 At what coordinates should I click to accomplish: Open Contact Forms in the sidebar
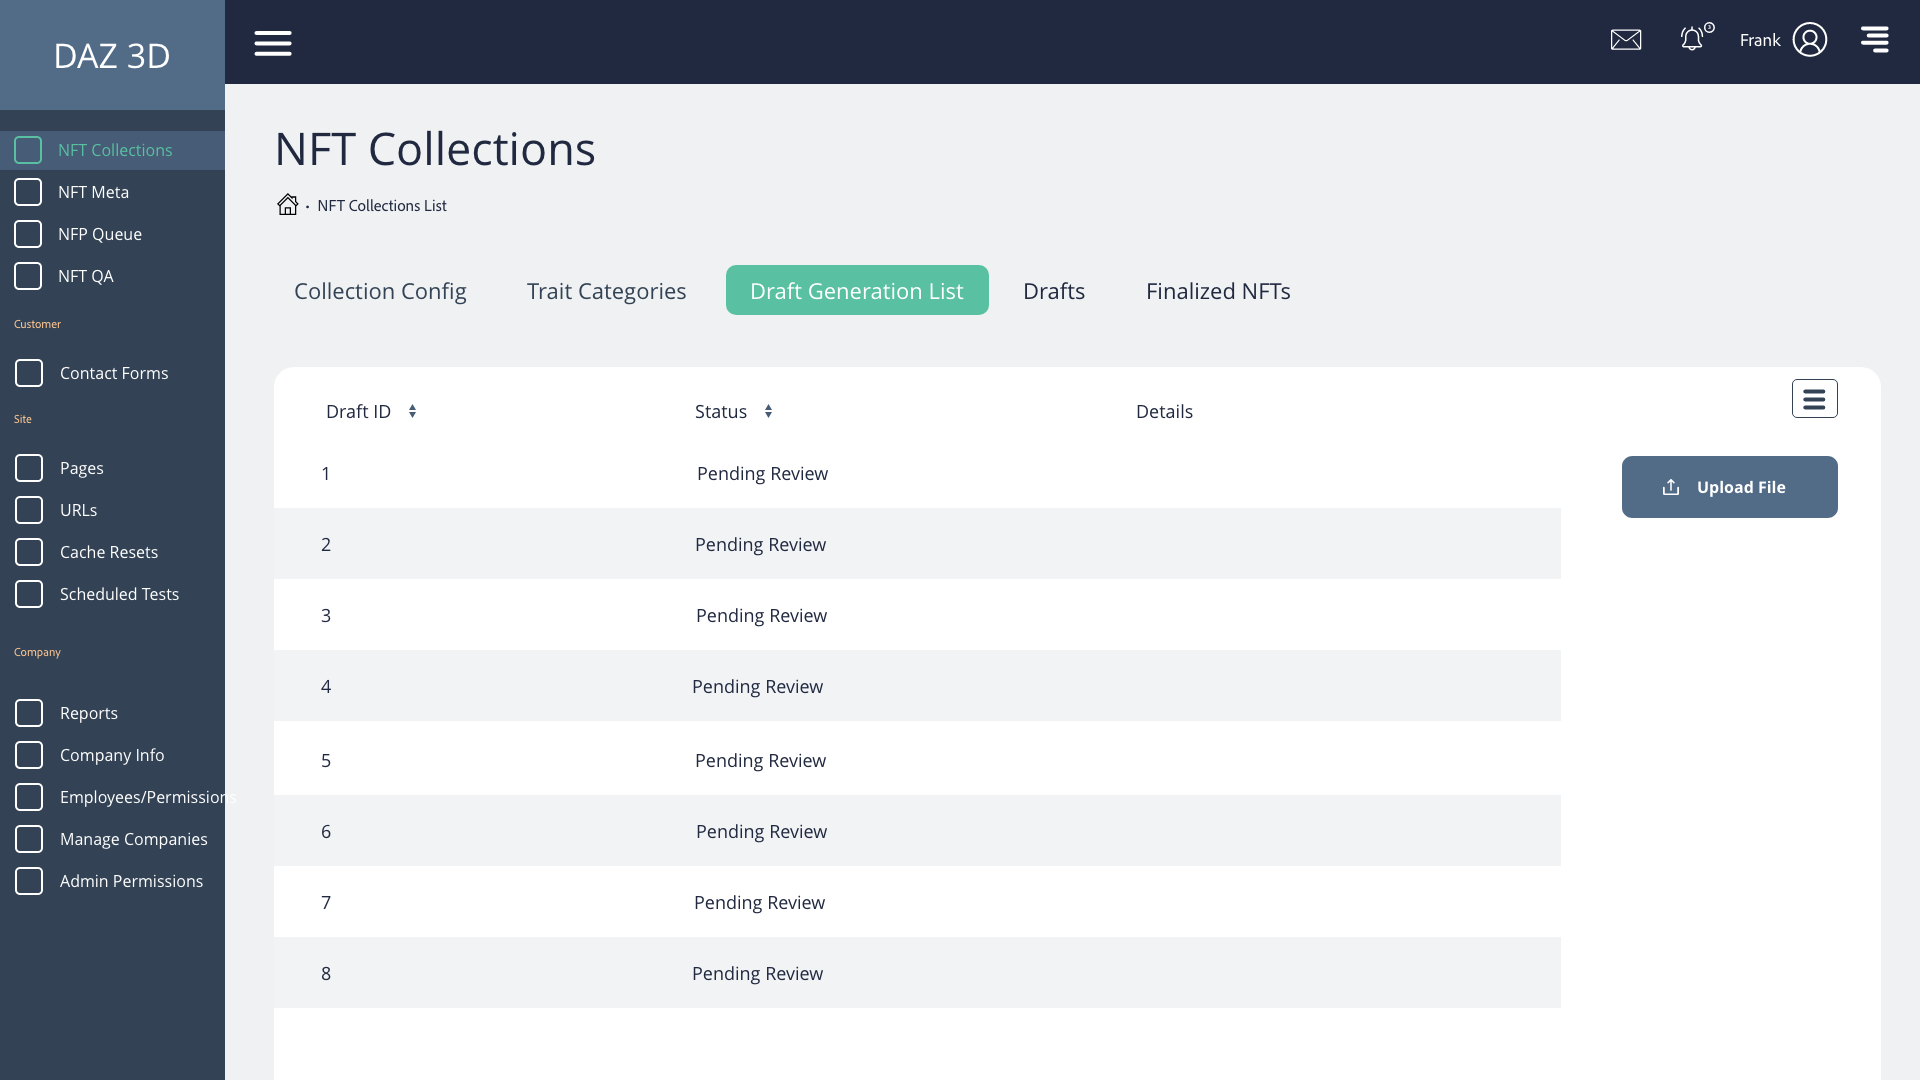[114, 373]
